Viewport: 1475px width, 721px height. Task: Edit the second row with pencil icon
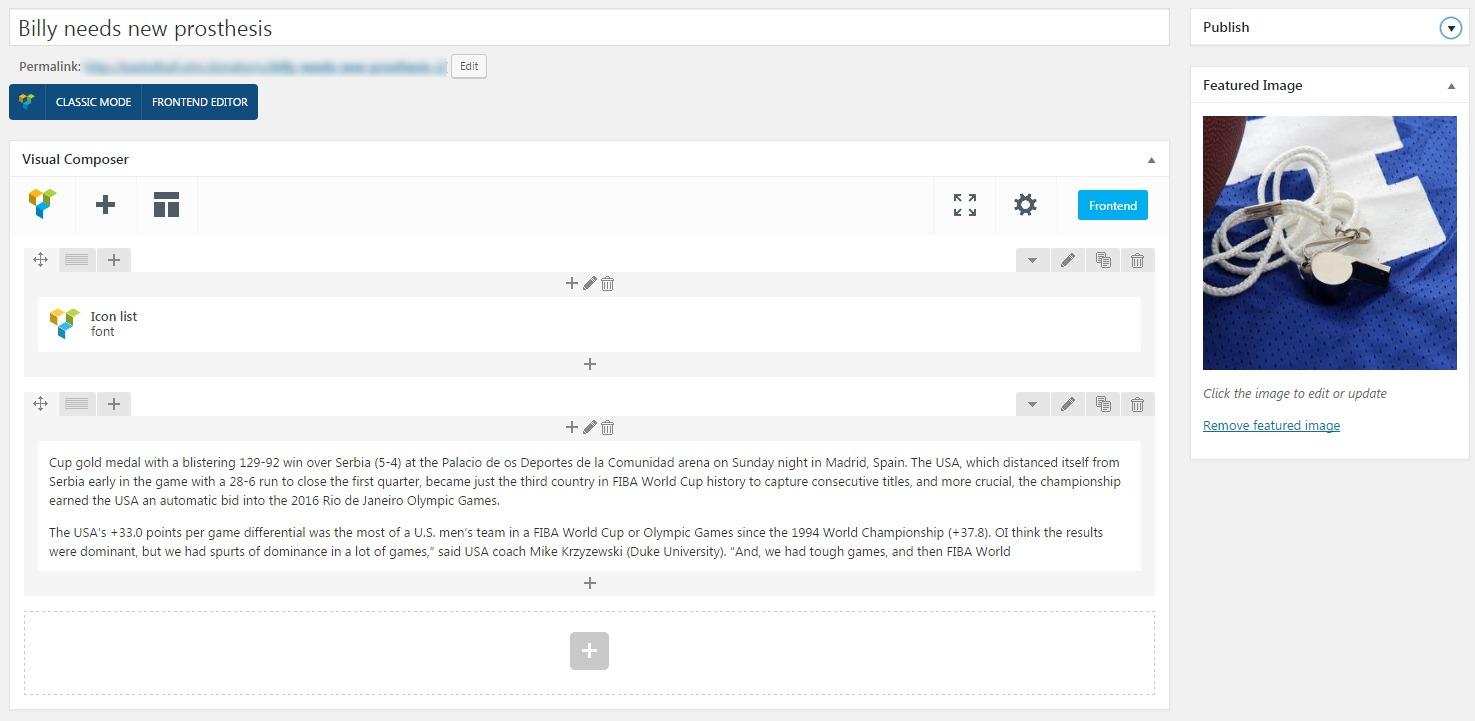1068,404
